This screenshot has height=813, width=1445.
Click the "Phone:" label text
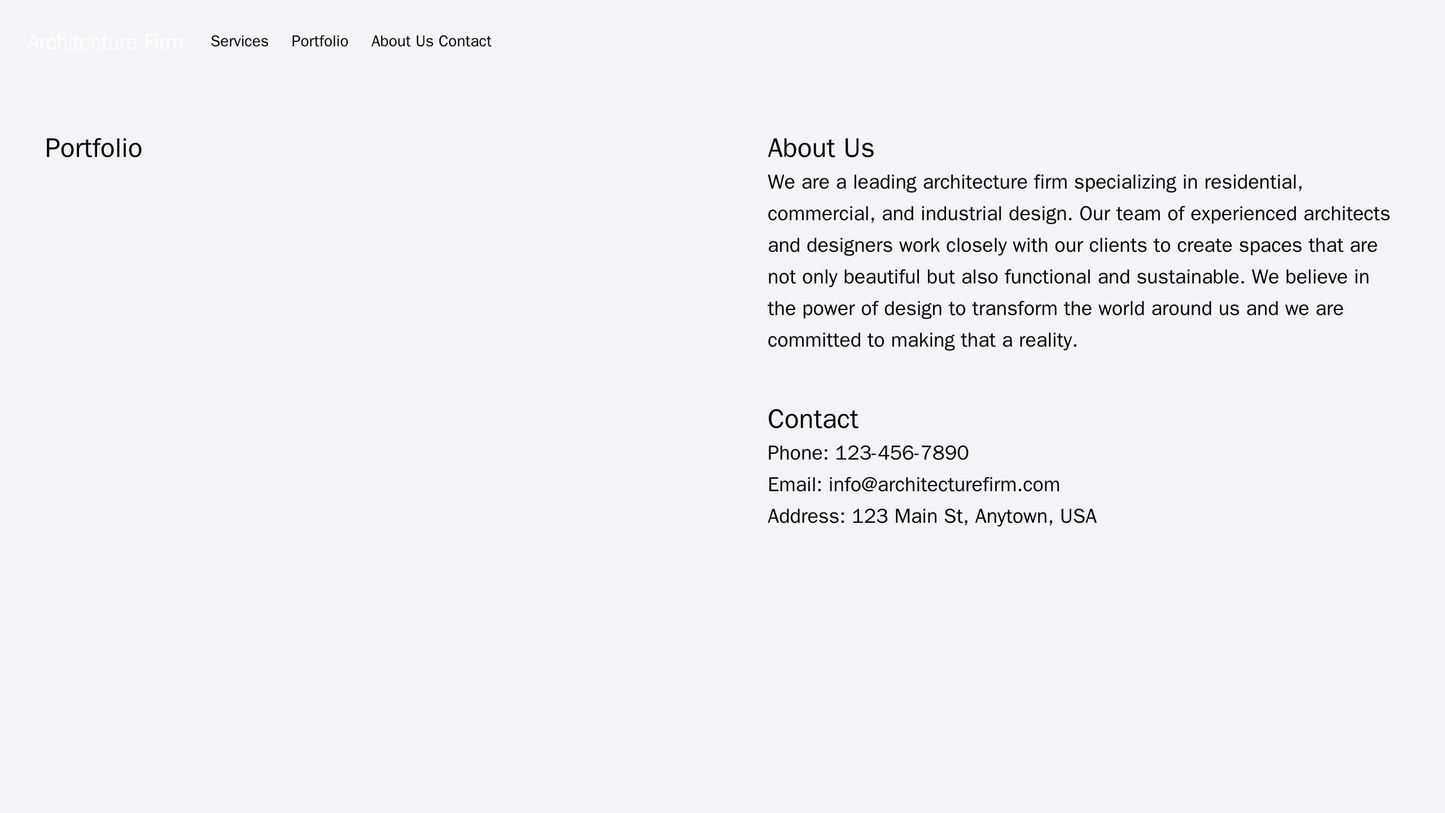797,453
